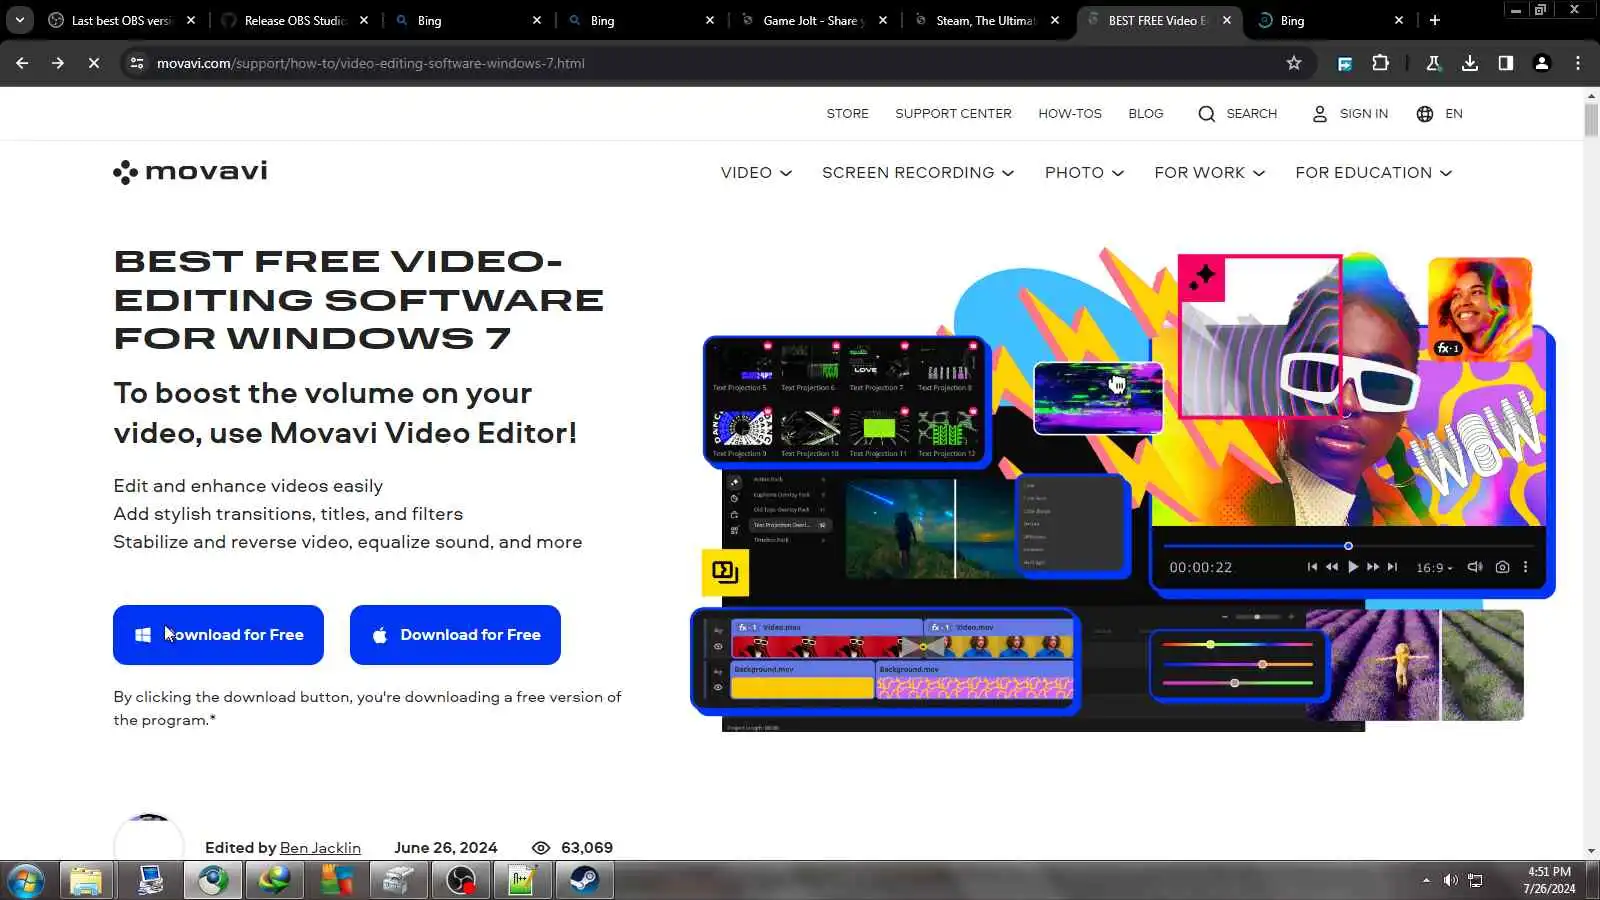This screenshot has width=1600, height=900.
Task: Open the taskbar clock showing 4:51 PM
Action: [1549, 880]
